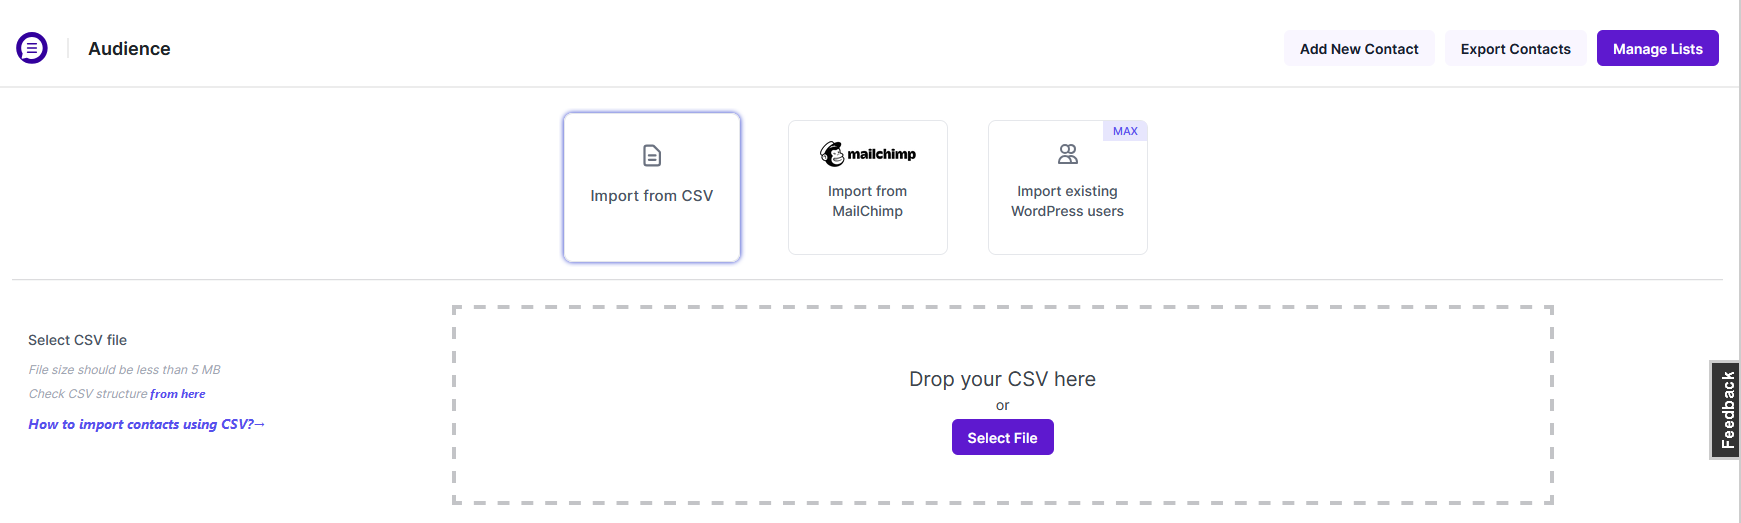Click the file size limit note
This screenshot has width=1741, height=523.
click(125, 370)
